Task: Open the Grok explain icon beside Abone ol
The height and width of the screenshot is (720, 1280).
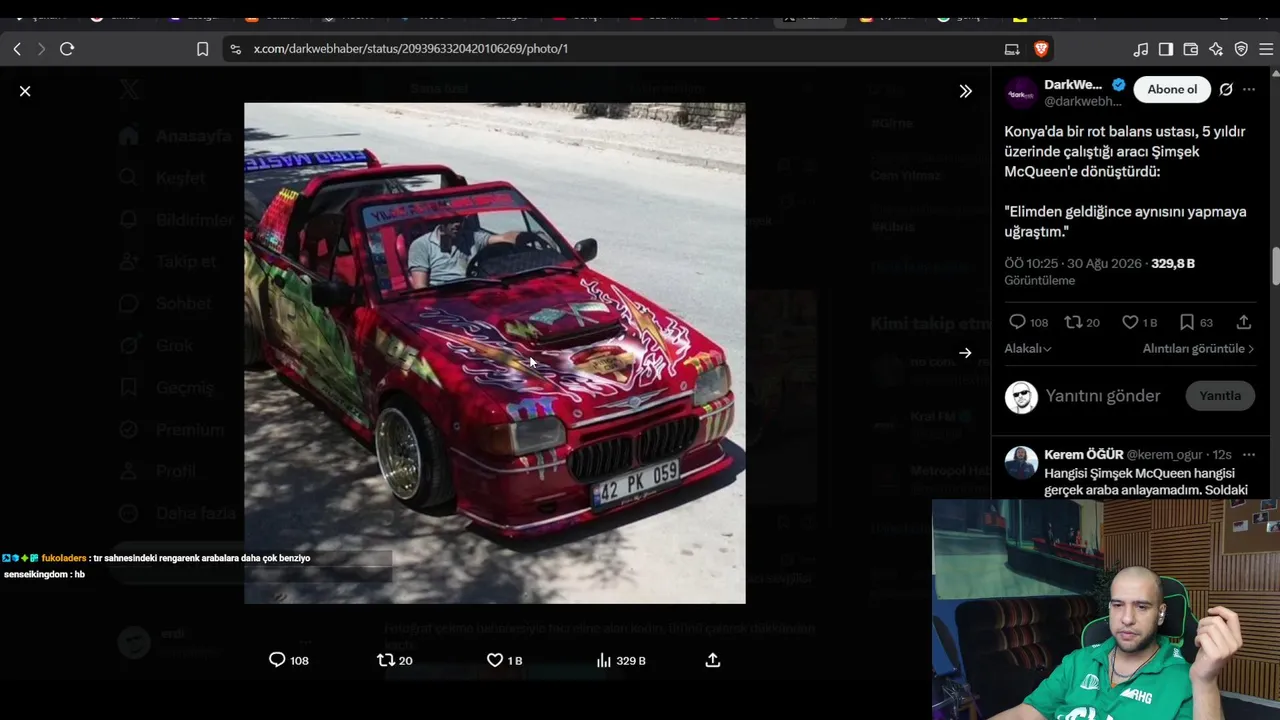Action: tap(1226, 90)
